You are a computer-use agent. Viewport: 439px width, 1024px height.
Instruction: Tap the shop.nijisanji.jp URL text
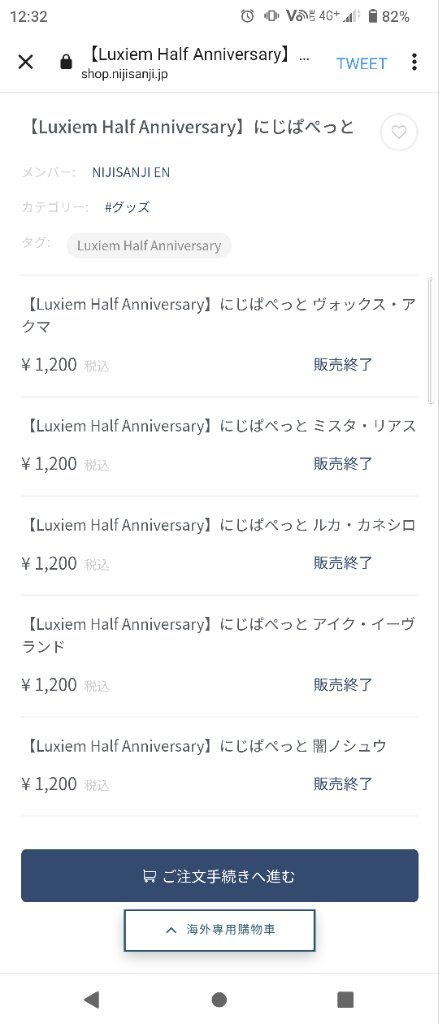(x=124, y=74)
